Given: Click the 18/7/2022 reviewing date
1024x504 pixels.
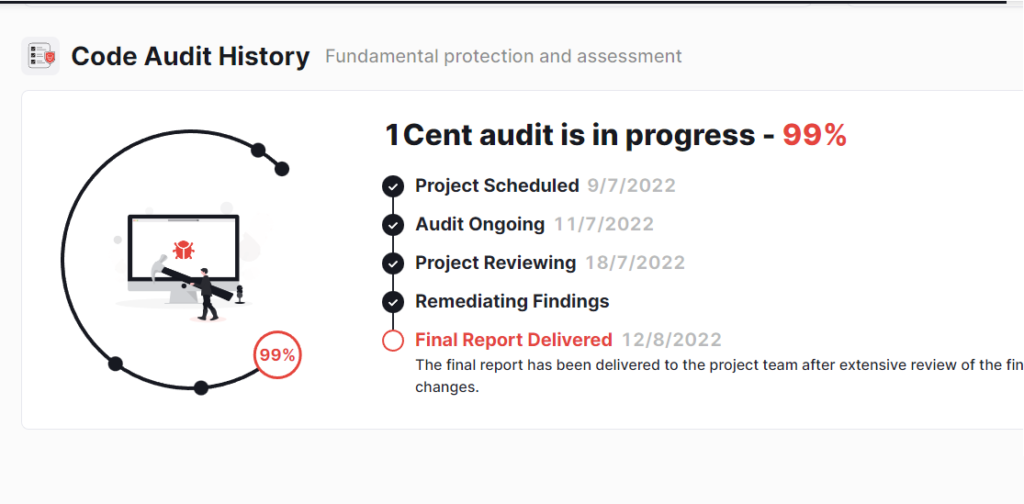Looking at the screenshot, I should (x=635, y=263).
